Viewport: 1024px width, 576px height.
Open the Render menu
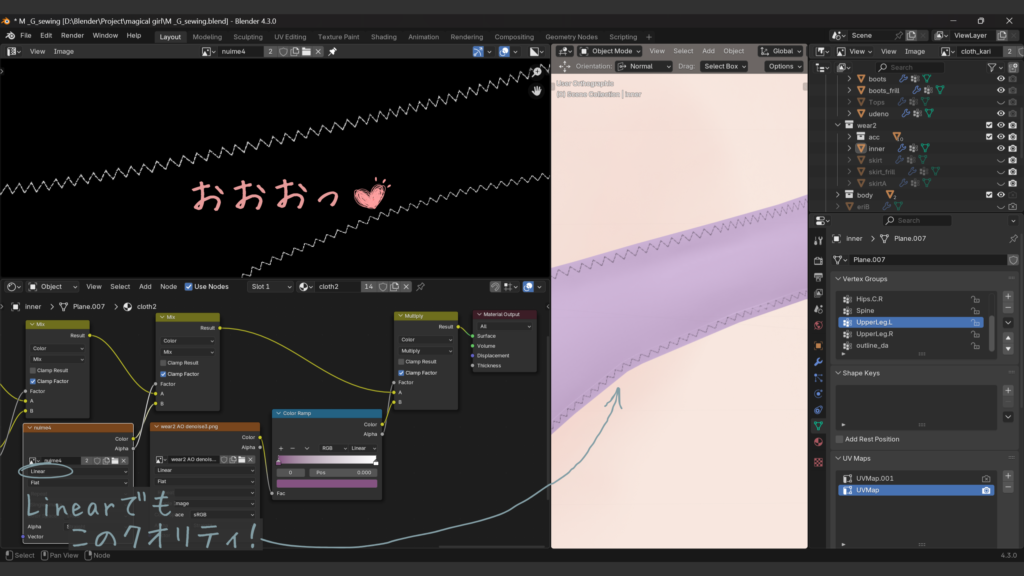pyautogui.click(x=72, y=35)
